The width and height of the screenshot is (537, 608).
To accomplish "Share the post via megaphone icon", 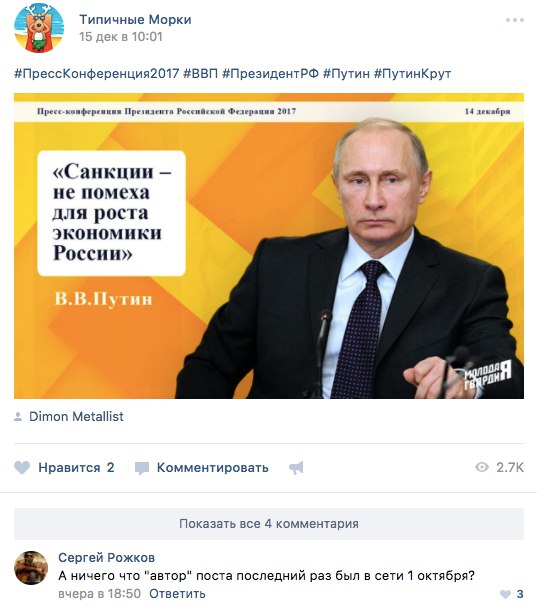I will (296, 468).
